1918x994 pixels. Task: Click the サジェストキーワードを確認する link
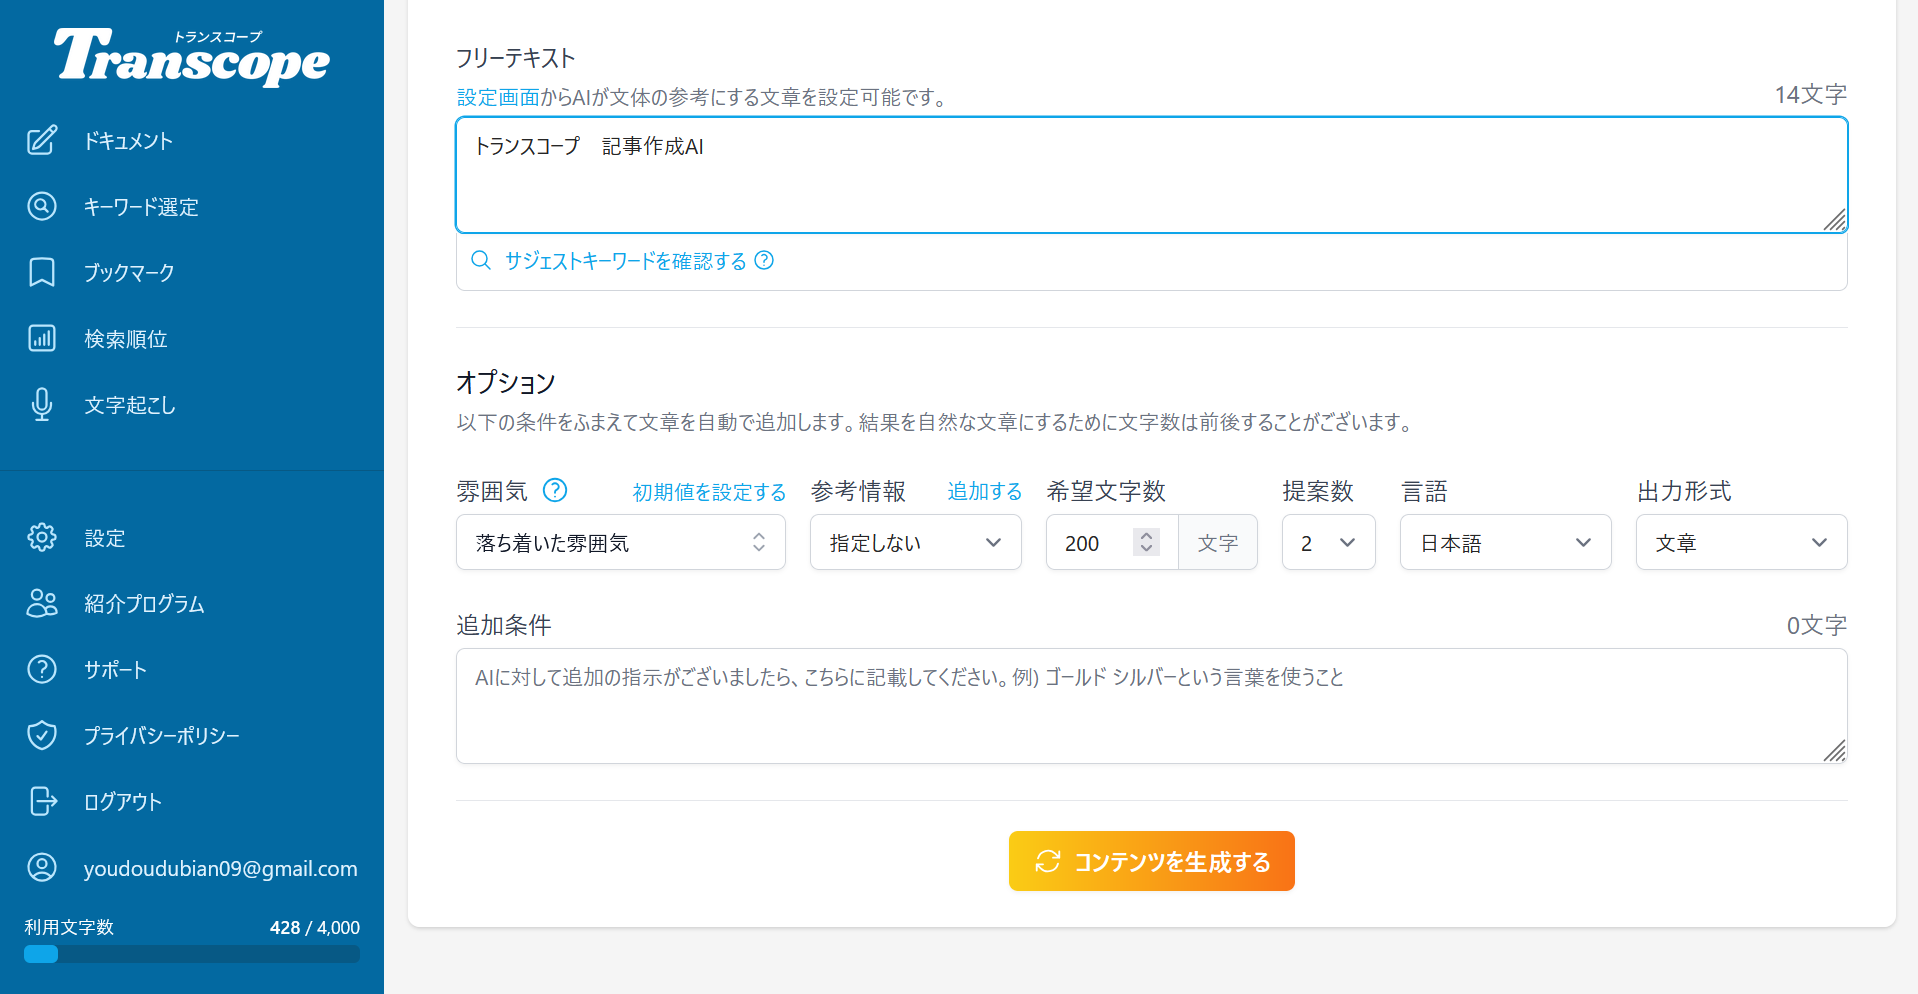point(625,261)
